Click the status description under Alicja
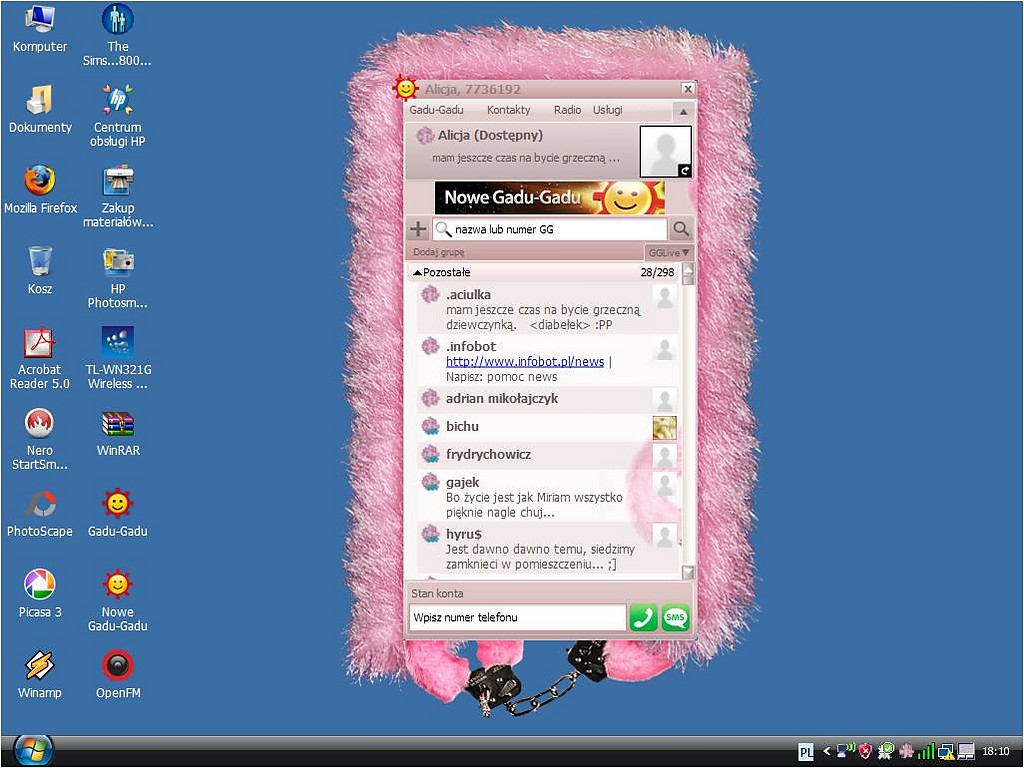The width and height of the screenshot is (1024, 768). (526, 158)
